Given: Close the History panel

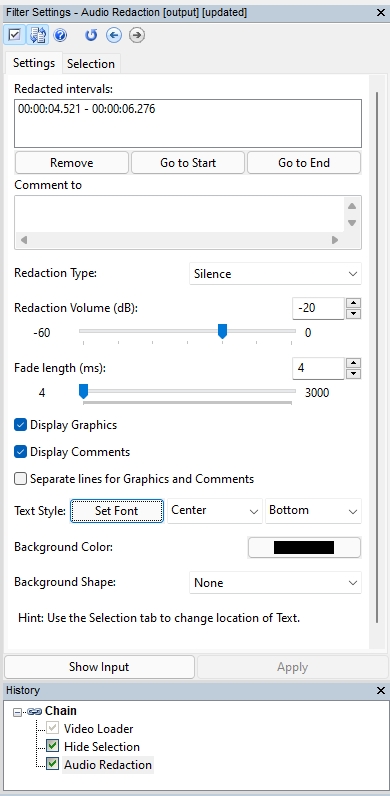Looking at the screenshot, I should tap(381, 690).
